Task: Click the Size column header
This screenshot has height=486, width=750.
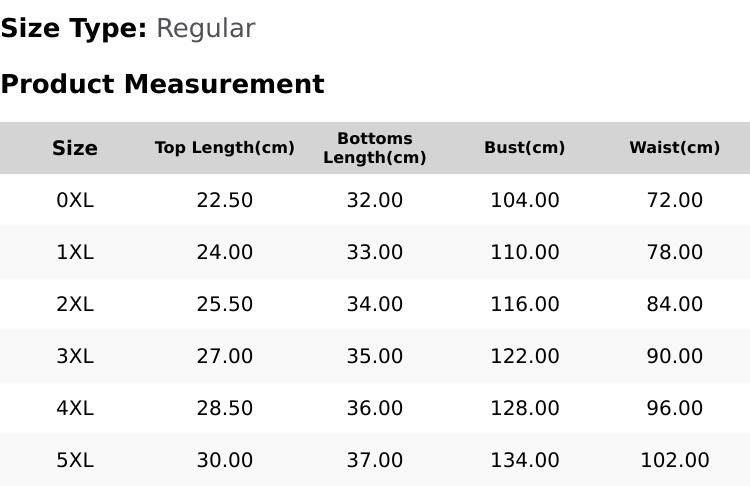Action: tap(75, 148)
